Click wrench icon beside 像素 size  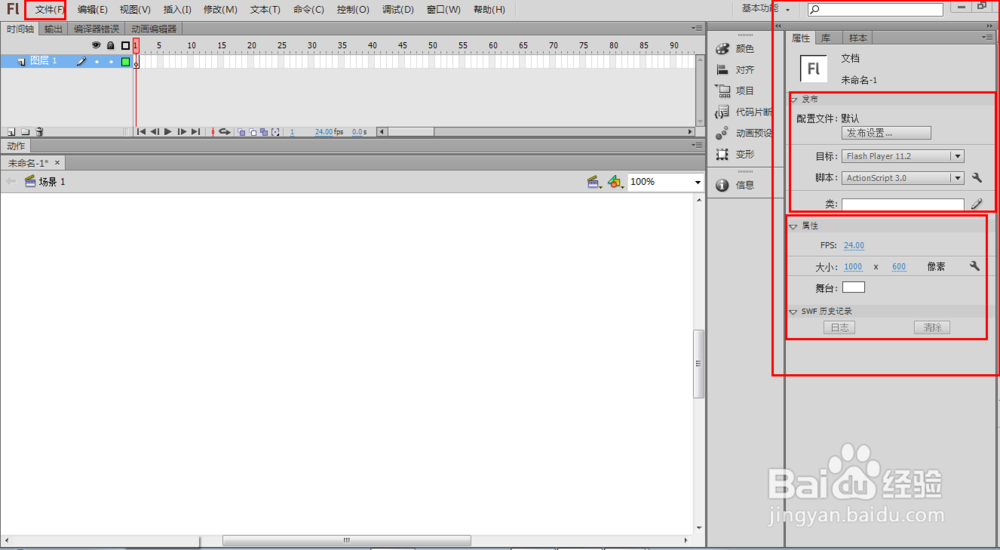click(974, 266)
